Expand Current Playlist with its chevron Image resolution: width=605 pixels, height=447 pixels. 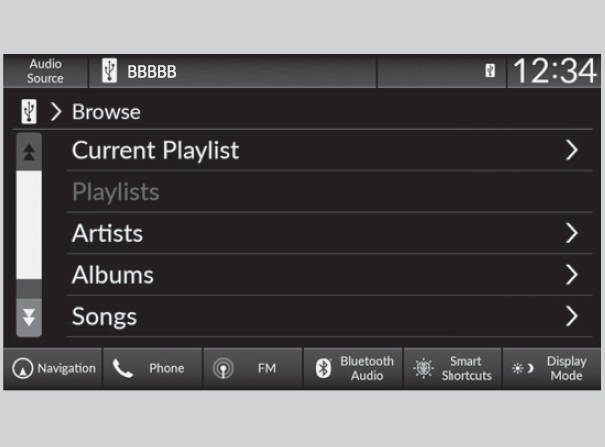[x=571, y=151]
